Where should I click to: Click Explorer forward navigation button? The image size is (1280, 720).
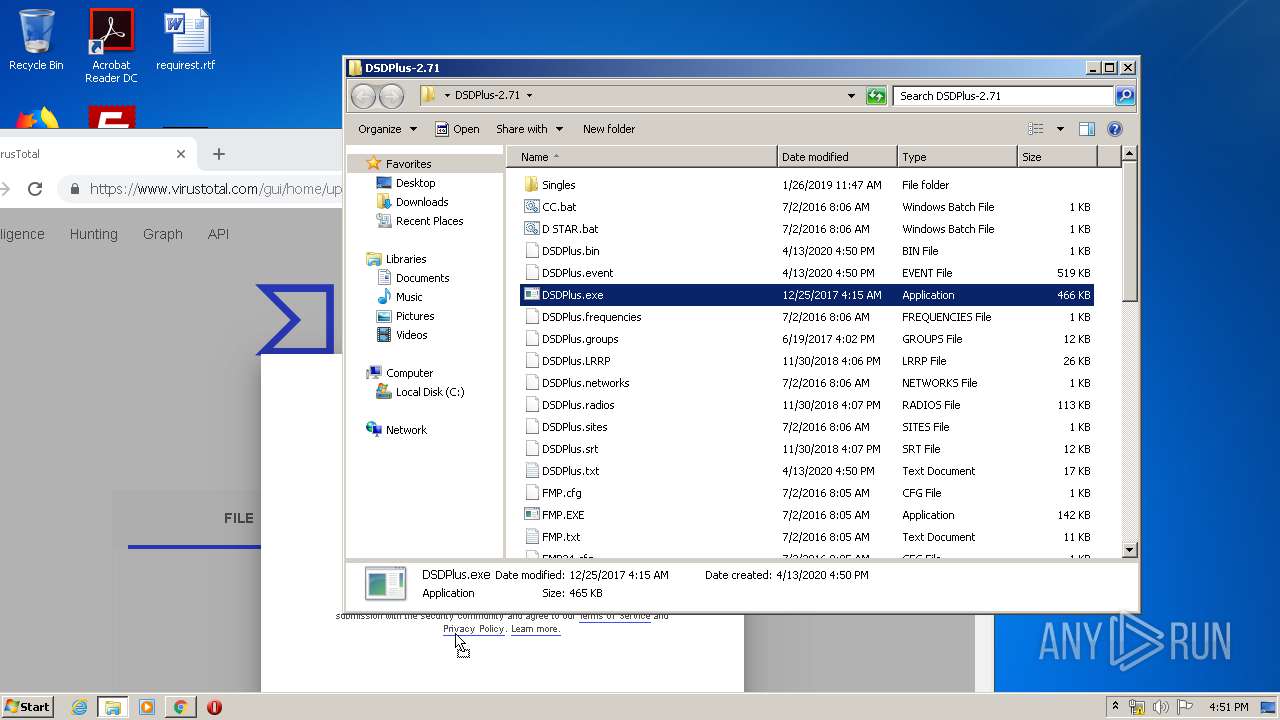391,96
